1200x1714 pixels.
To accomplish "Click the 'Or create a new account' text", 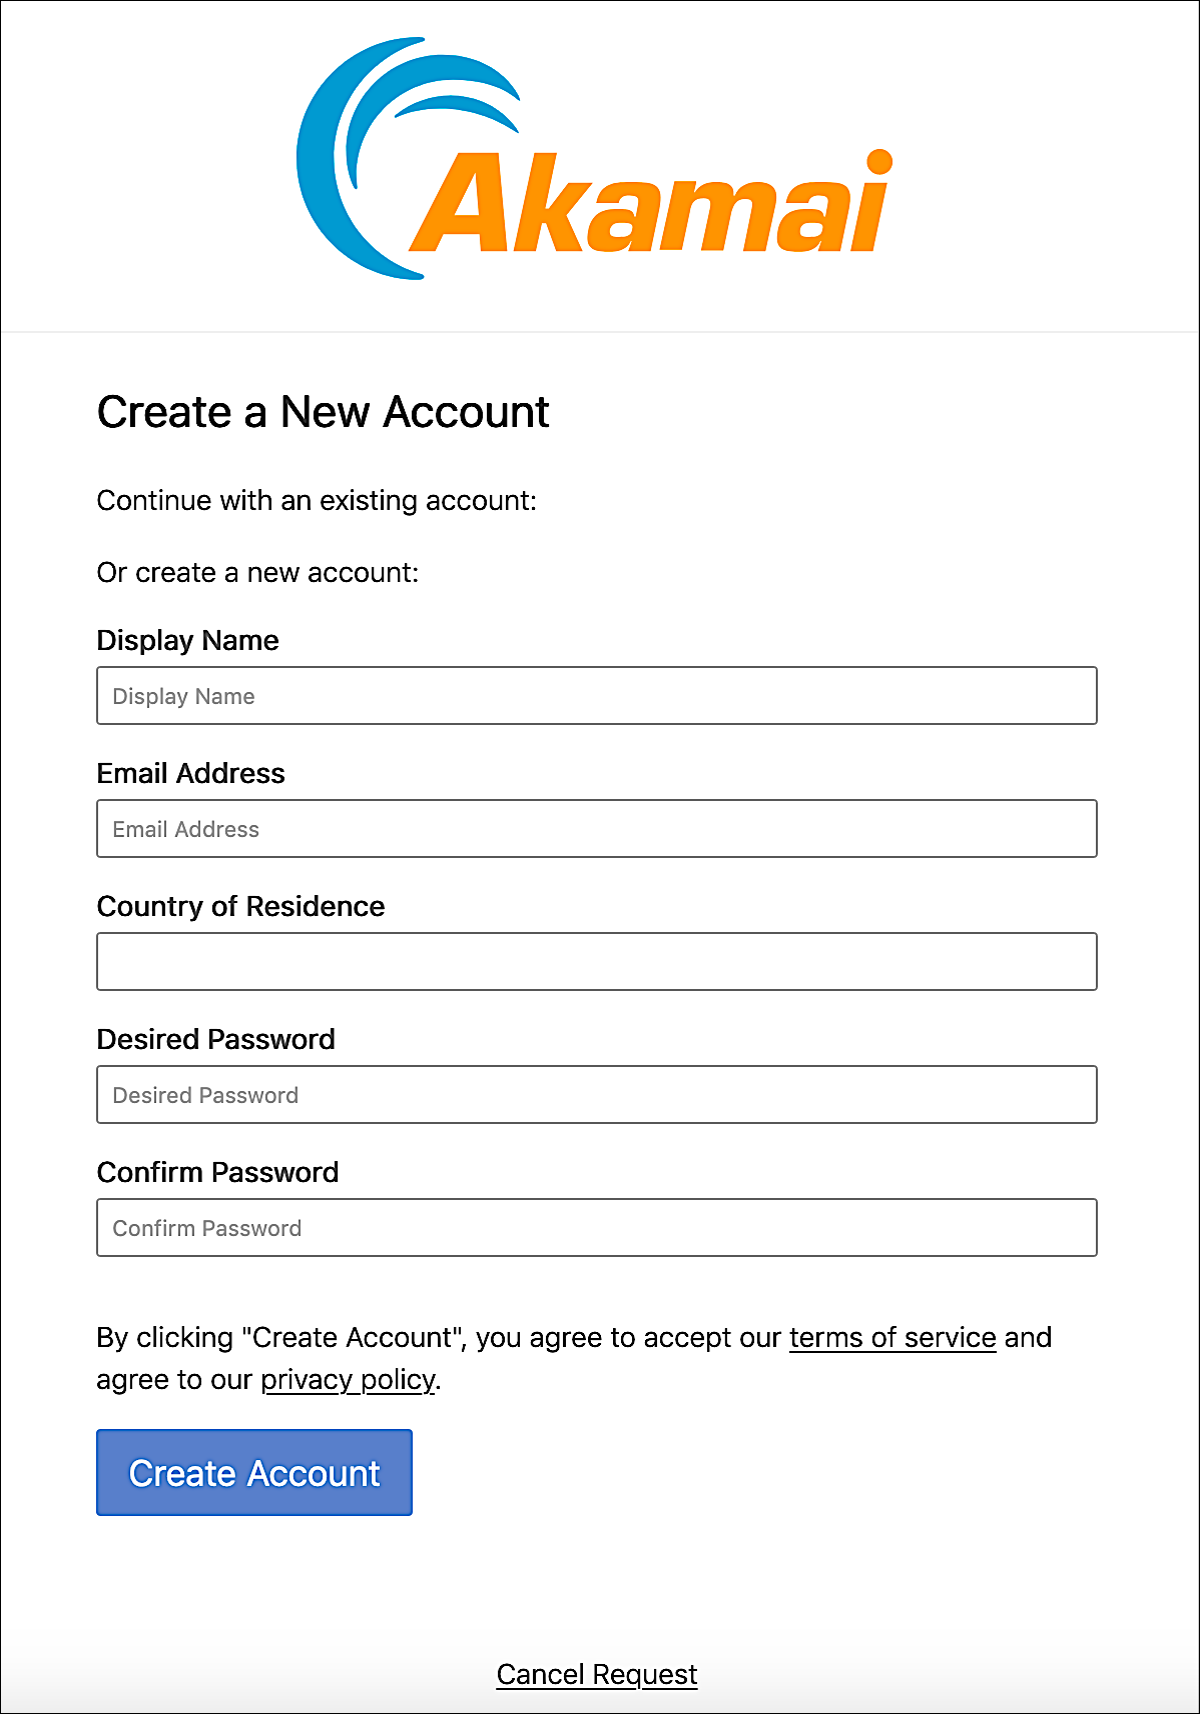I will pyautogui.click(x=258, y=573).
